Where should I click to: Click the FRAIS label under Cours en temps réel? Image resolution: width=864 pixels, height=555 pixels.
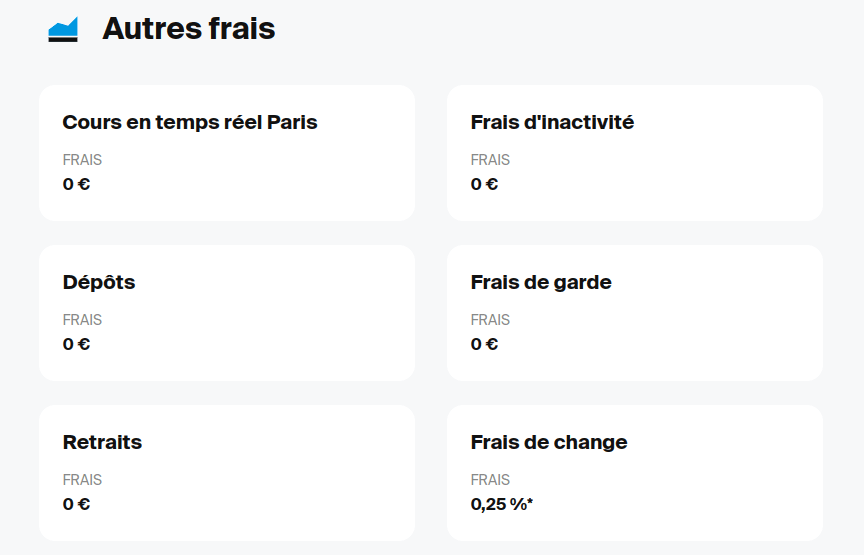click(82, 160)
